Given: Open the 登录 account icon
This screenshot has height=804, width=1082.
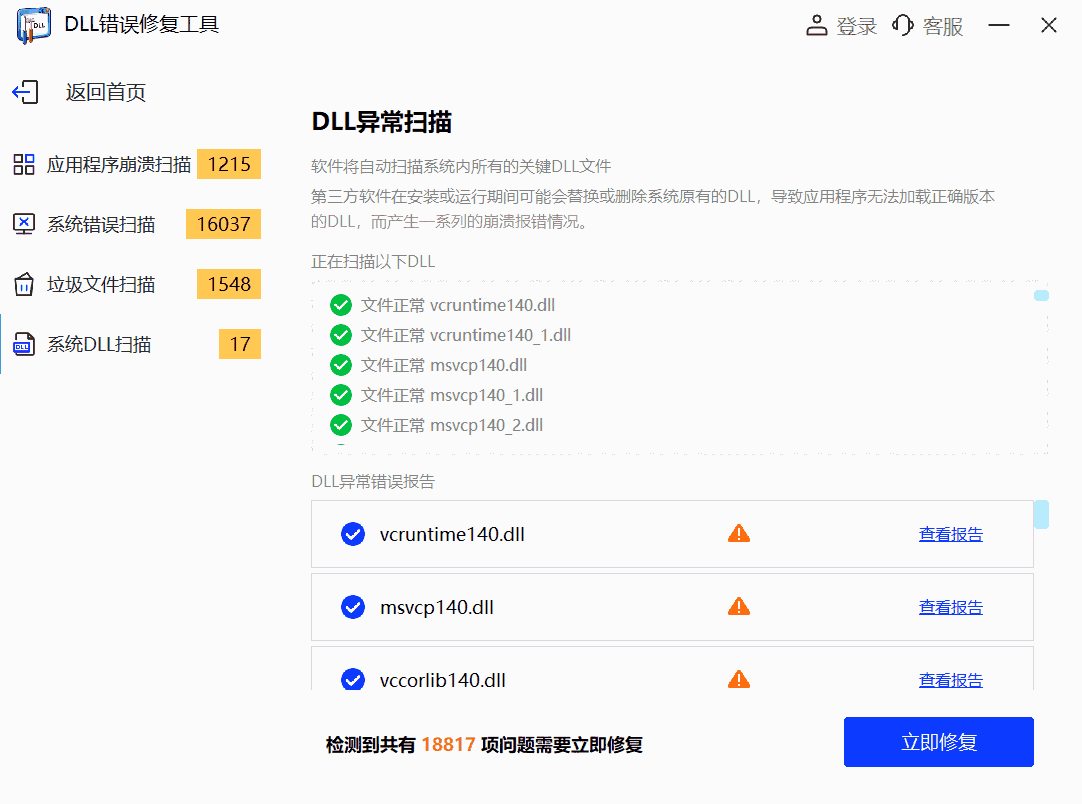Looking at the screenshot, I should click(817, 25).
